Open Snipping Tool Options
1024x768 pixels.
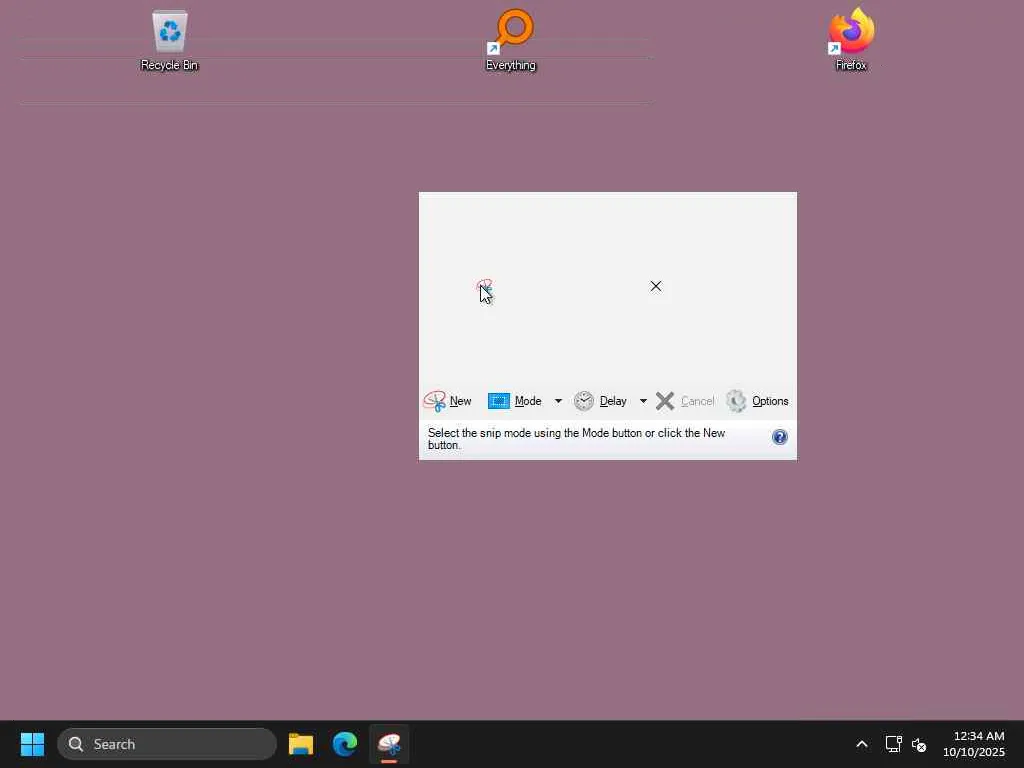[x=758, y=401]
